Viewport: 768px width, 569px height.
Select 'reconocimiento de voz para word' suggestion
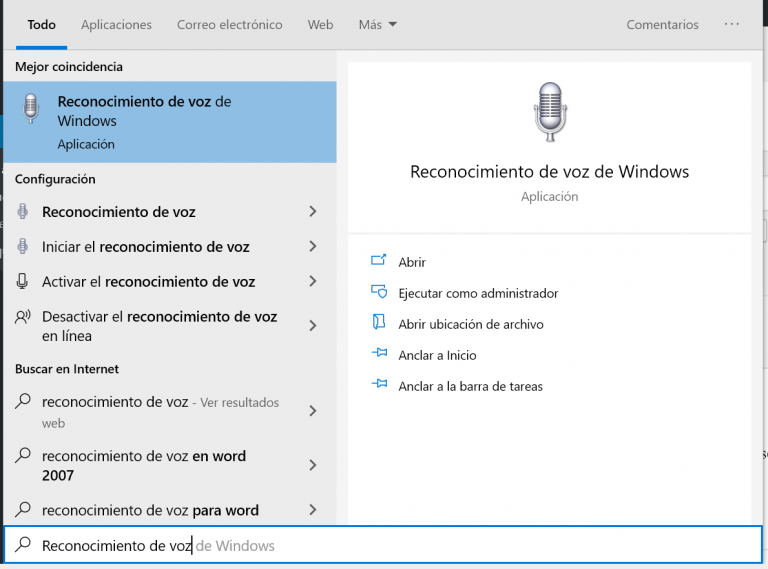point(169,510)
